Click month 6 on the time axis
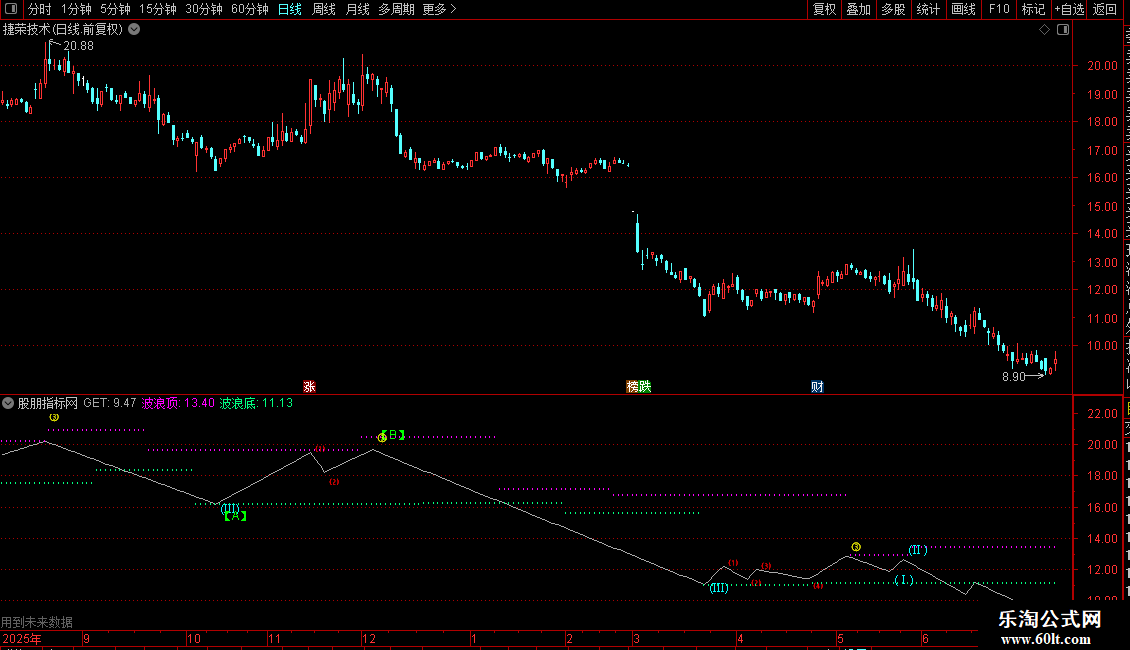This screenshot has height=650, width=1130. click(925, 639)
